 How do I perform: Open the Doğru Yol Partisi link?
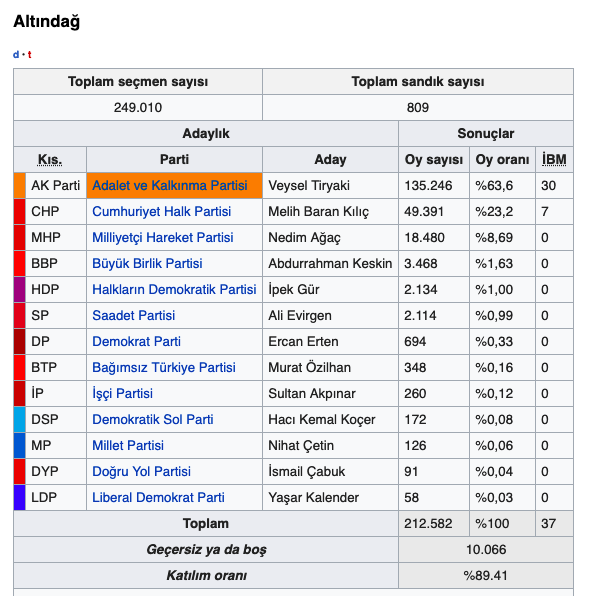(141, 472)
